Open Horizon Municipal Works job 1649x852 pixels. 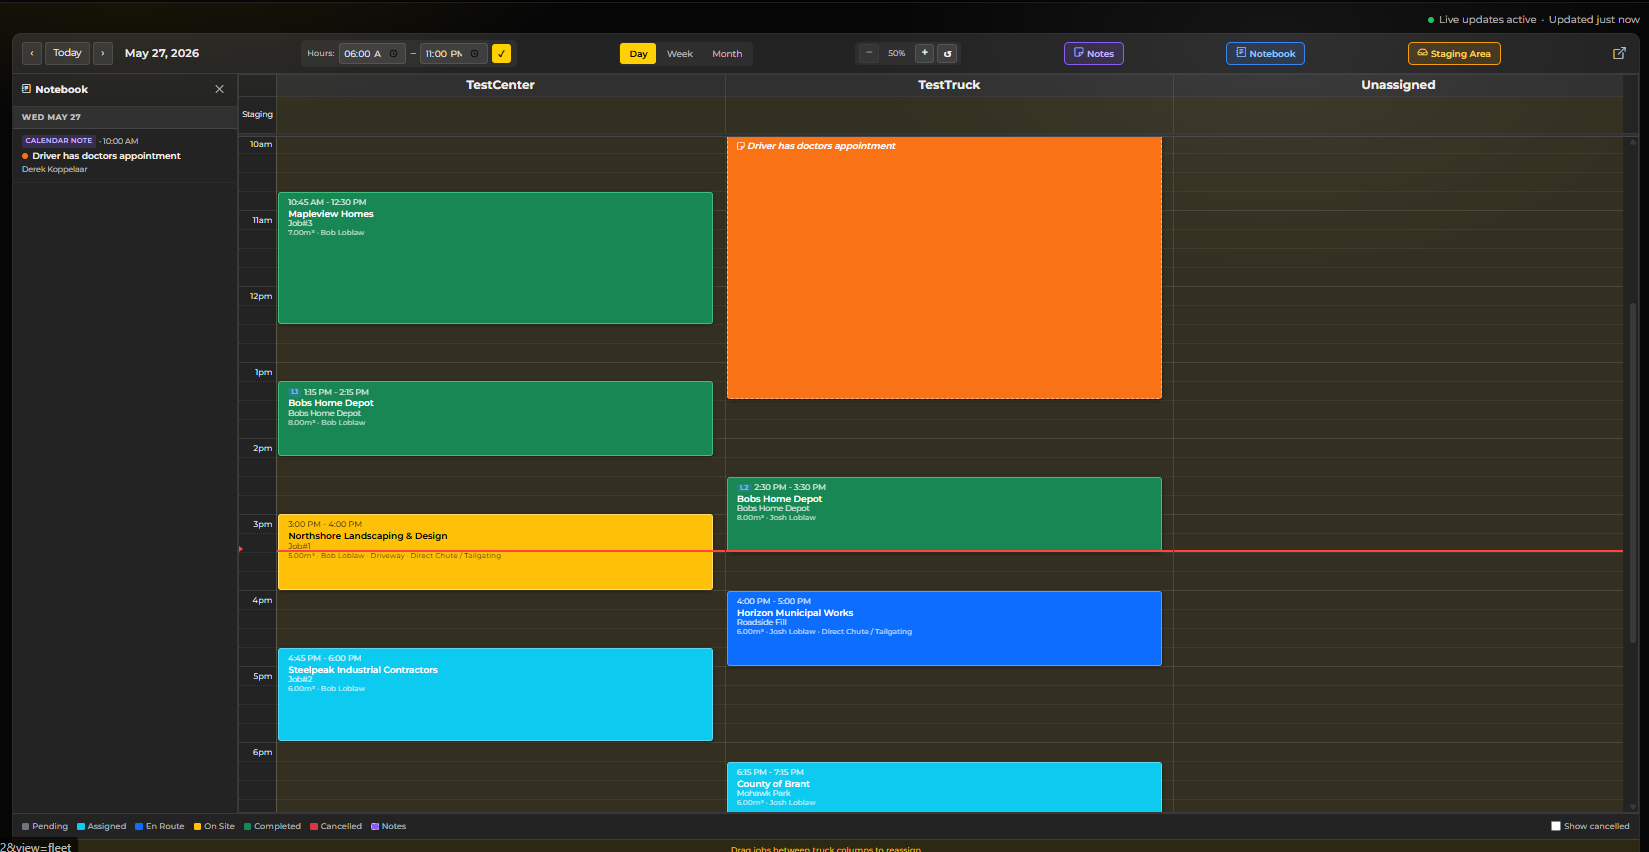tap(944, 628)
